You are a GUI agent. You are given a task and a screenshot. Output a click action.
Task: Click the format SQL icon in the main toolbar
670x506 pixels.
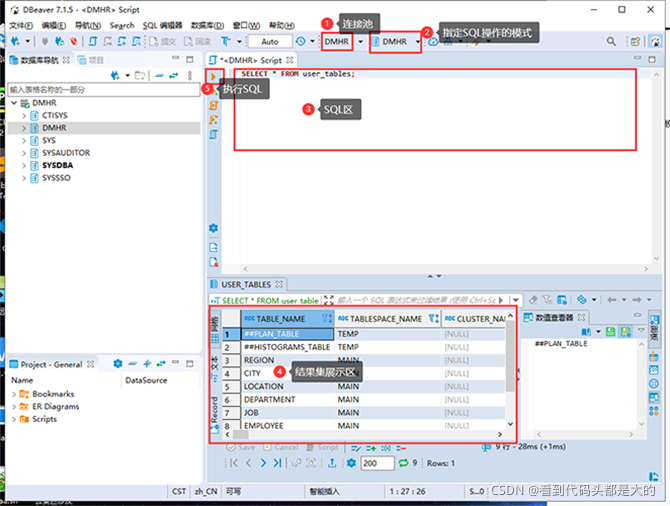[226, 41]
